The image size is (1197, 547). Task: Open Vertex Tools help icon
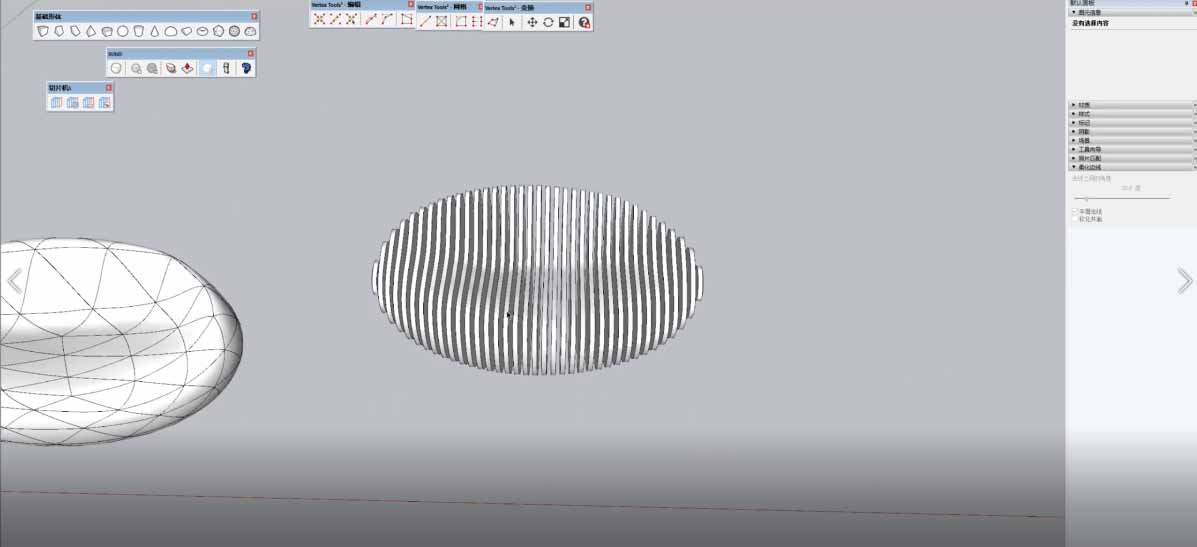tap(584, 22)
